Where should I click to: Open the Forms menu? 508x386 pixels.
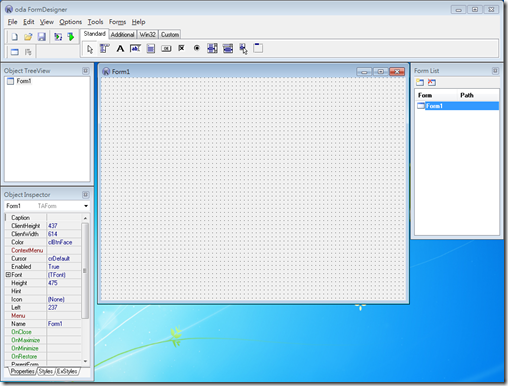click(117, 22)
